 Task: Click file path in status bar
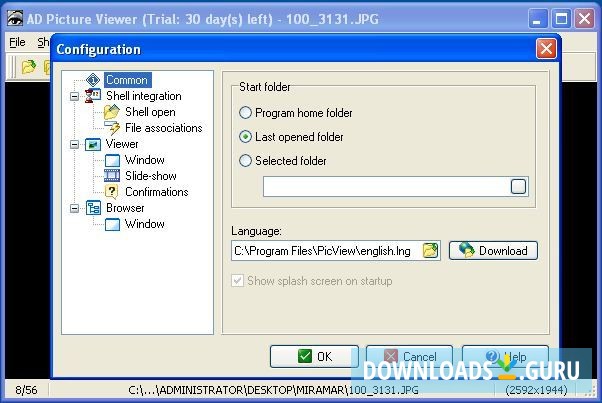tap(273, 390)
